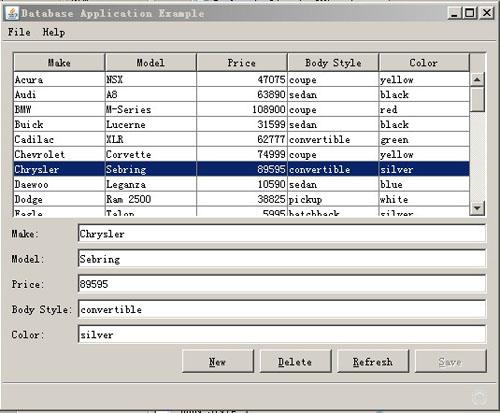Click the Refresh button
Screen dimensions: 500x413
(373, 362)
